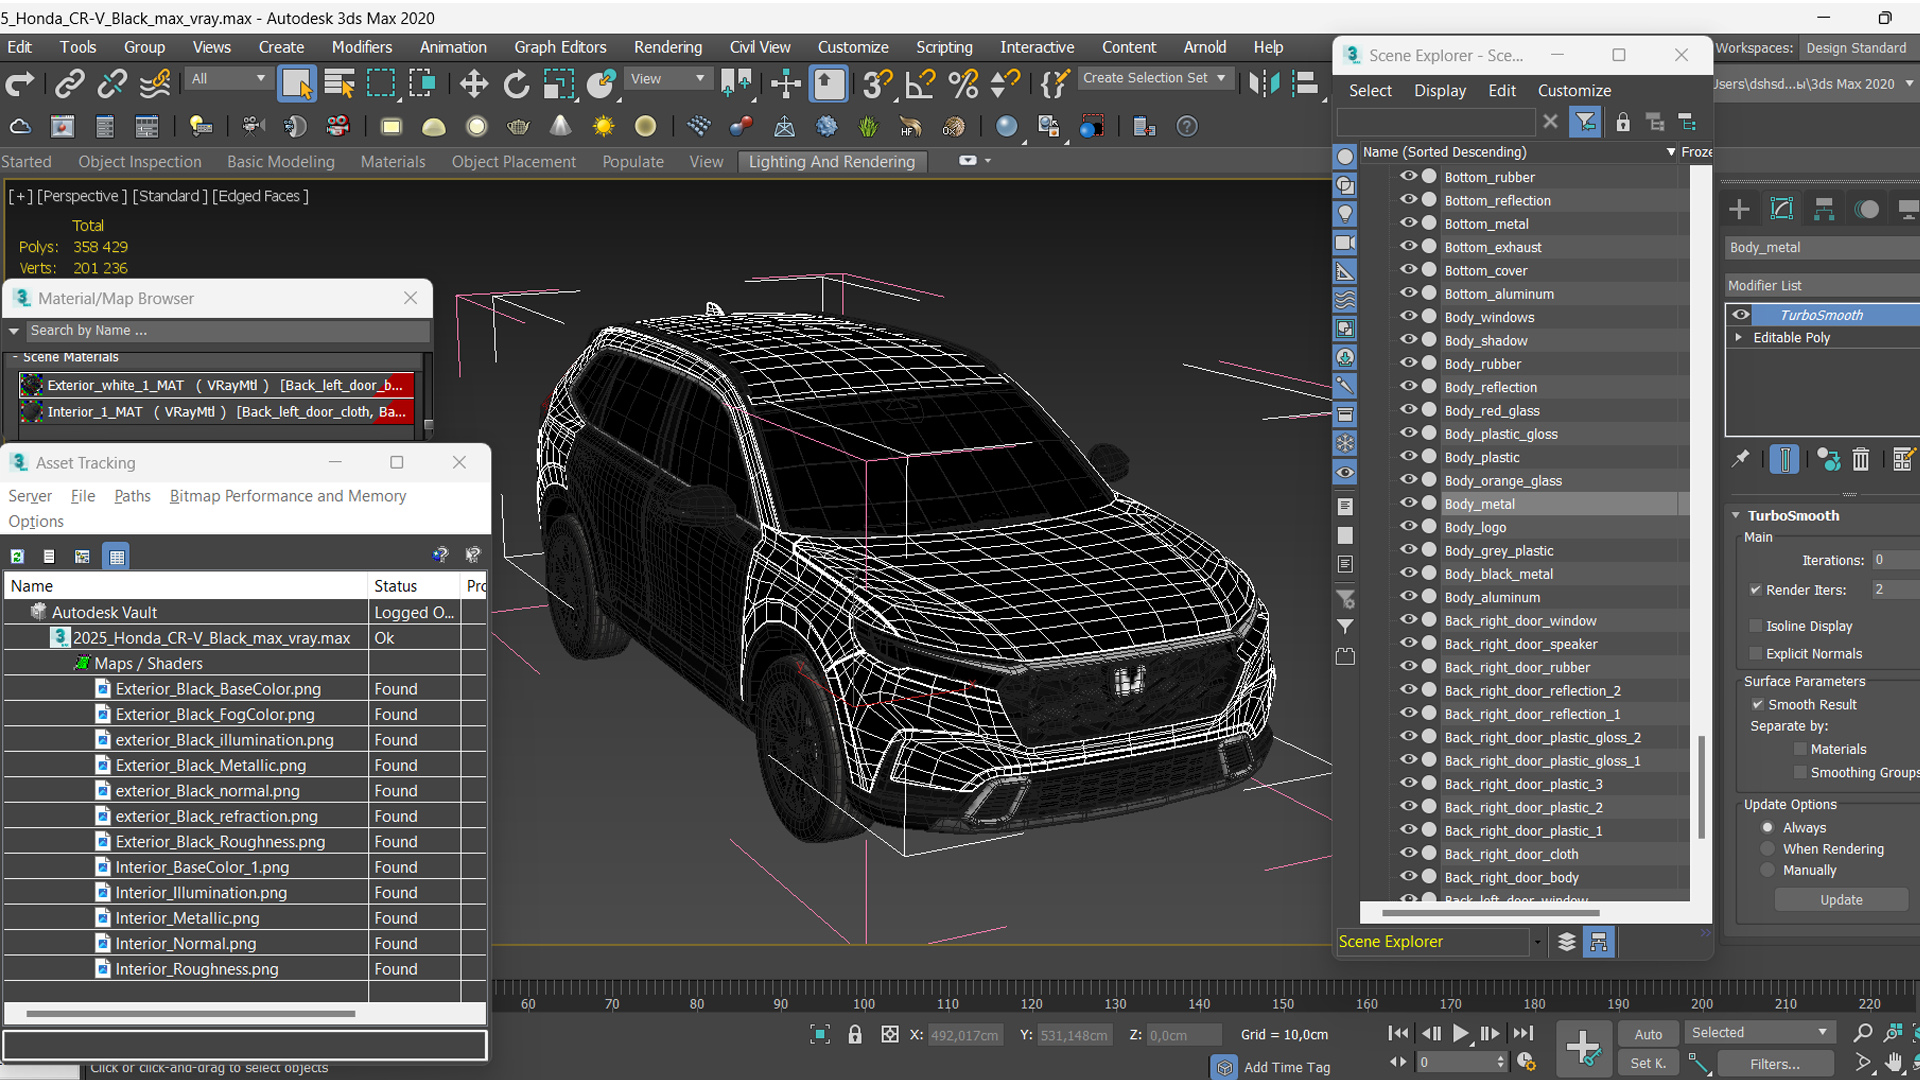
Task: Click the Mirror tool icon
Action: [x=1264, y=84]
